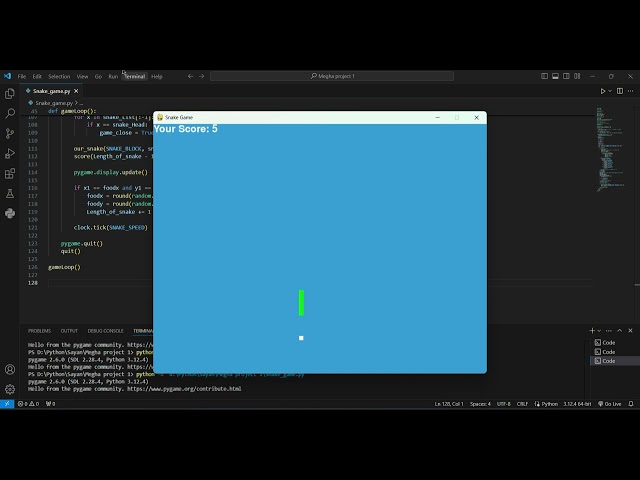Toggle the primary side bar layout

[544, 76]
